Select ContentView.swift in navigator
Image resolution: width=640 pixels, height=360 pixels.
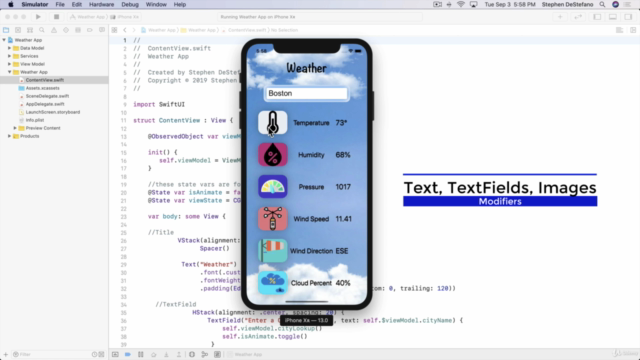(44, 80)
